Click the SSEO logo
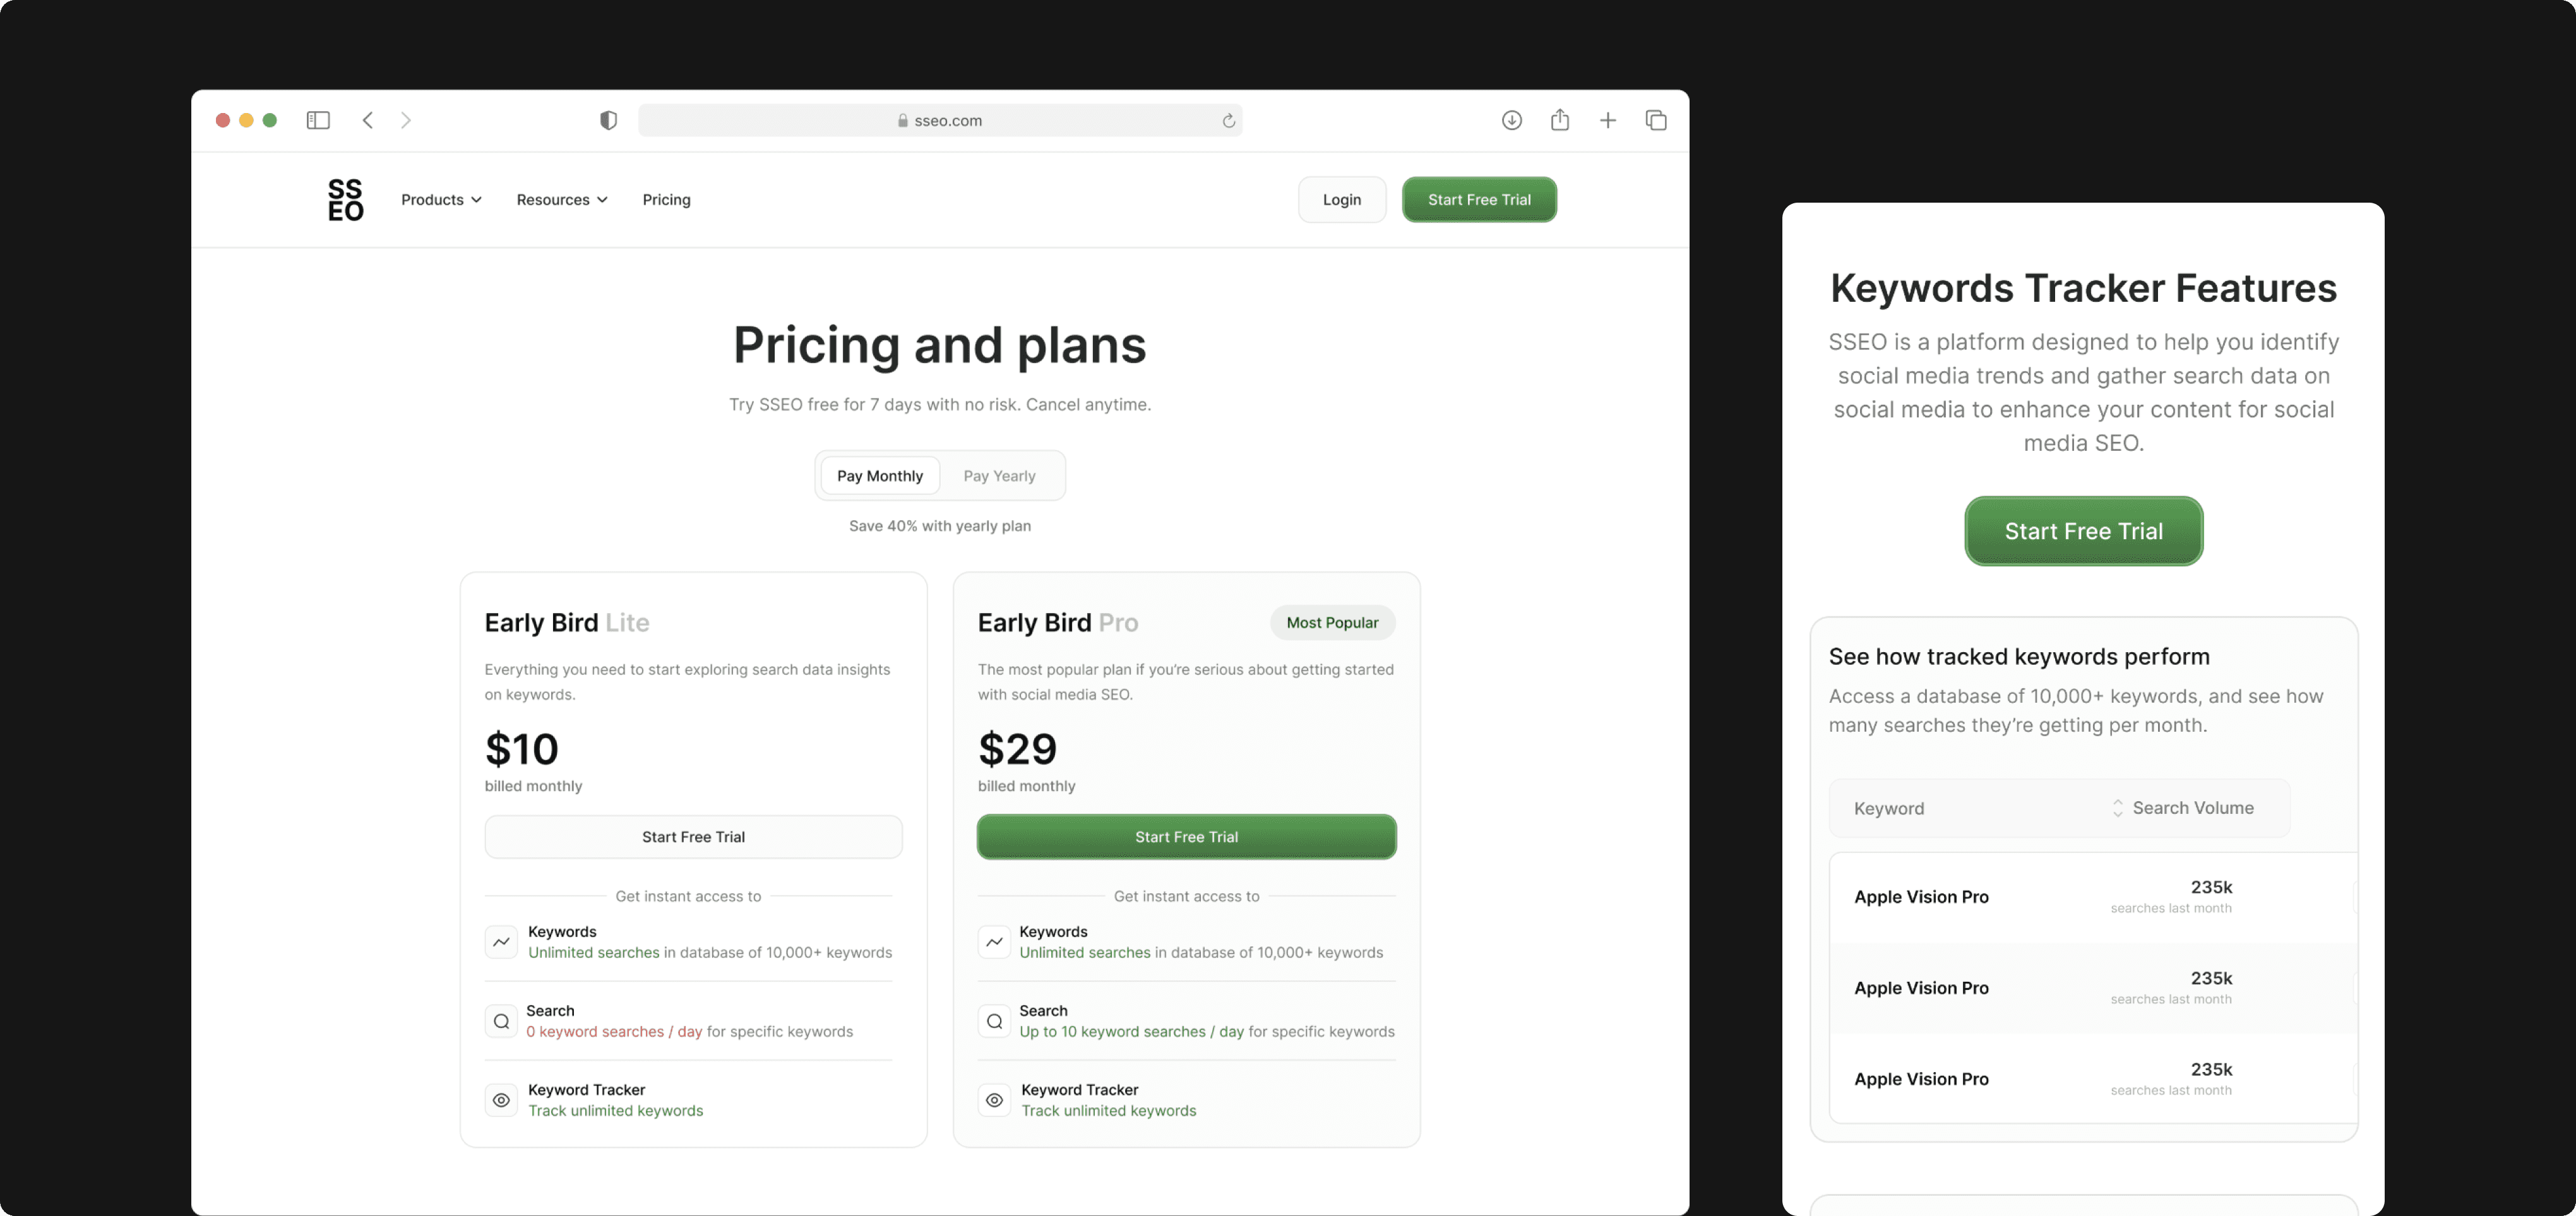 (x=345, y=199)
